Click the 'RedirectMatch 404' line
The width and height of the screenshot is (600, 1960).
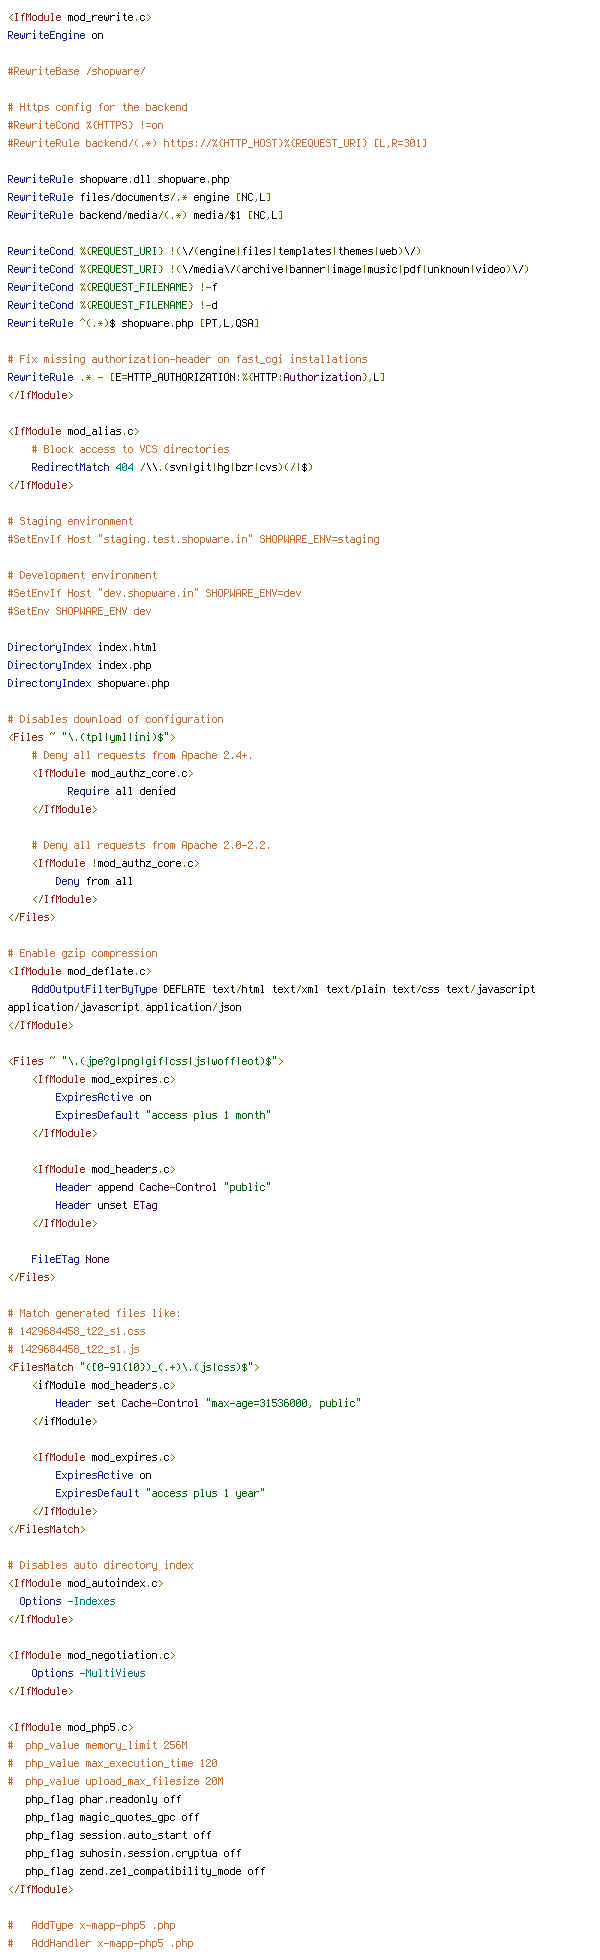[x=172, y=467]
